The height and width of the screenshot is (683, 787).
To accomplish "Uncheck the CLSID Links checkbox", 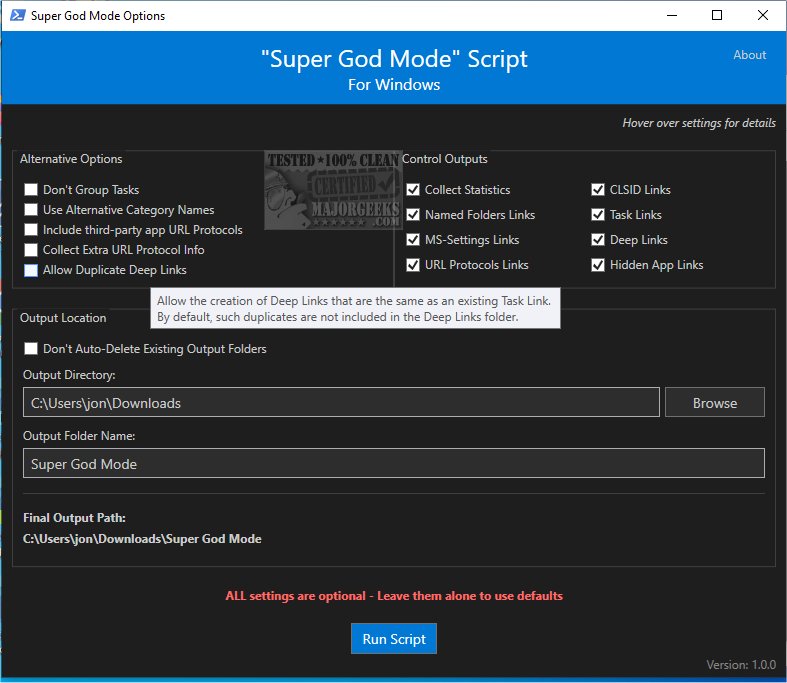I will [598, 190].
